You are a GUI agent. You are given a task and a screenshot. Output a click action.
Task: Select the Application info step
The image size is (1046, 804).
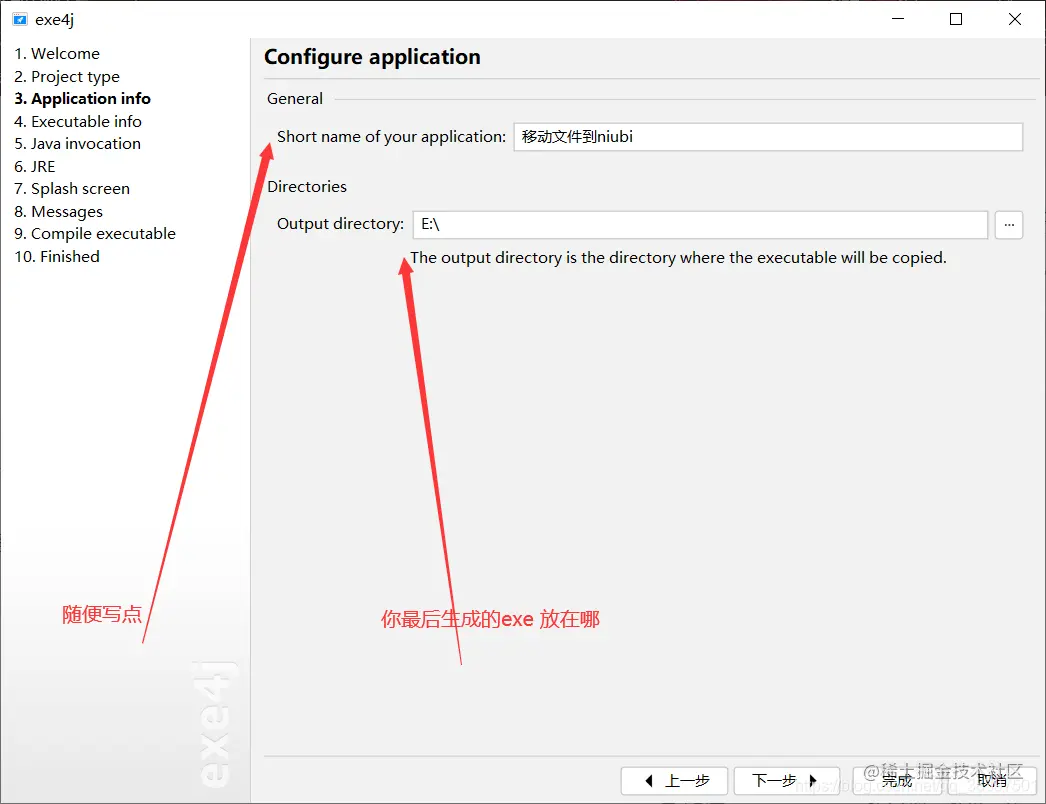tap(83, 98)
